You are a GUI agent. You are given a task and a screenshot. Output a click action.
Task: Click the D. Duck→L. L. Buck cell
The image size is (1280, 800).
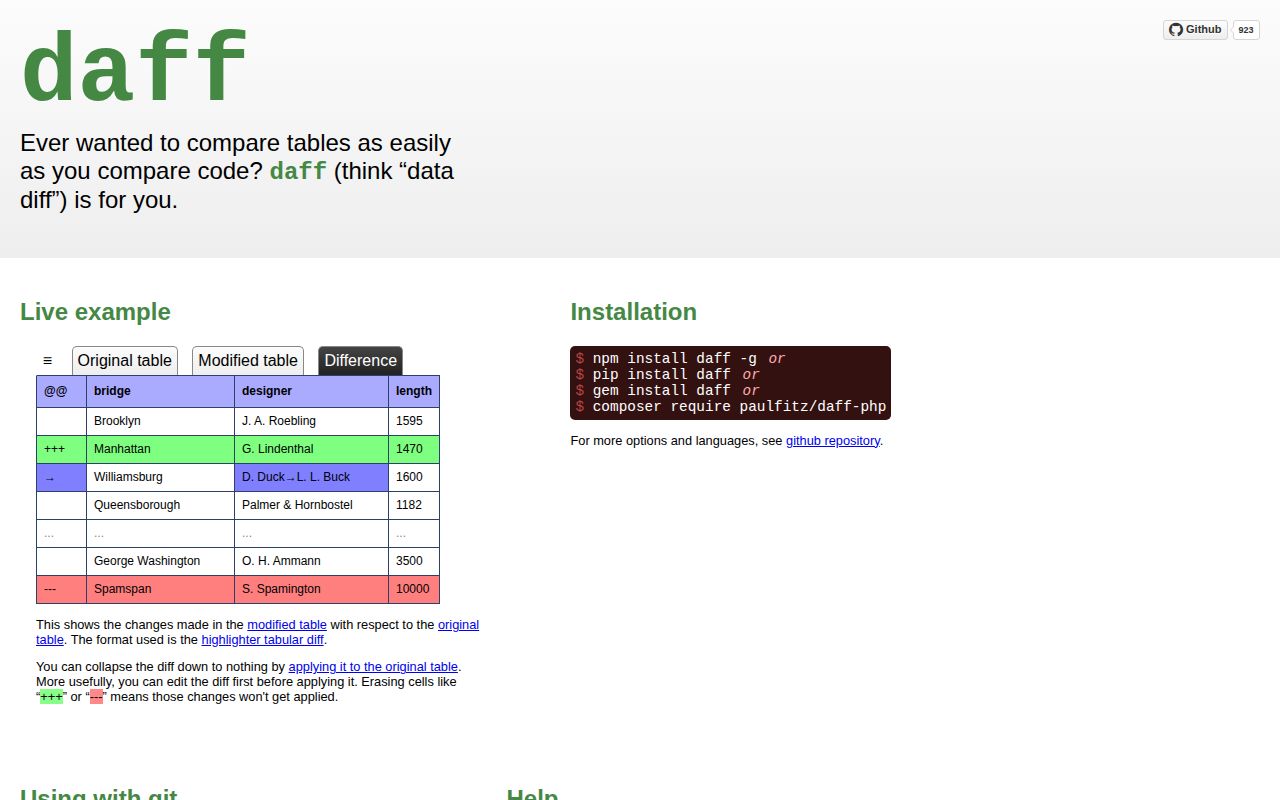312,478
